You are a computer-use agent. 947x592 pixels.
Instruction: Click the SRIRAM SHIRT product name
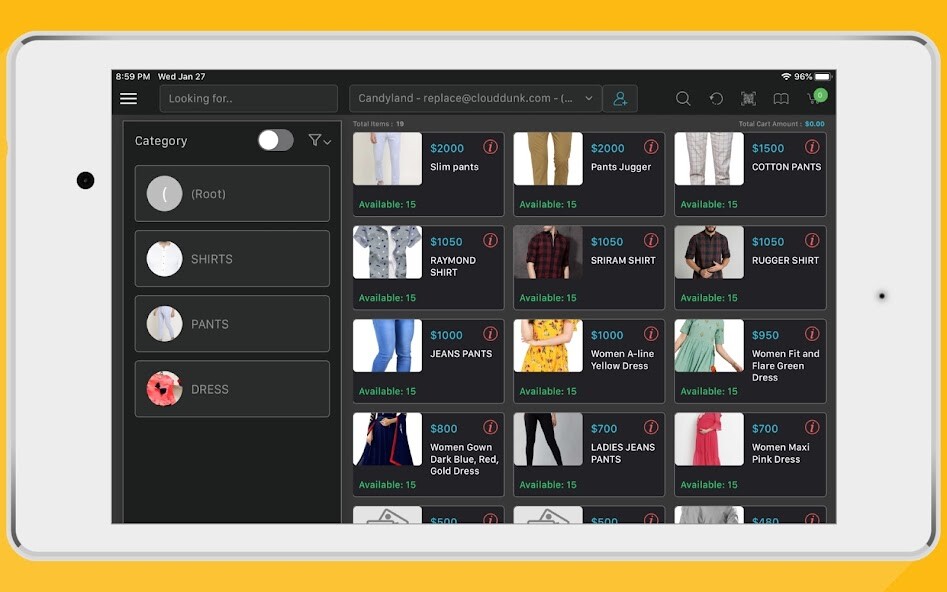coord(623,260)
